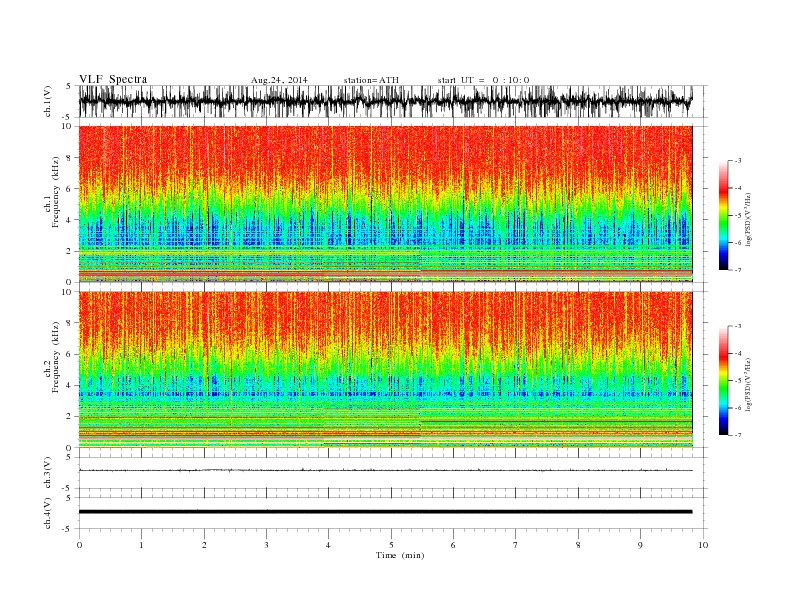Click the ch.1 "Frequency (kHz)" axis label

(56, 192)
